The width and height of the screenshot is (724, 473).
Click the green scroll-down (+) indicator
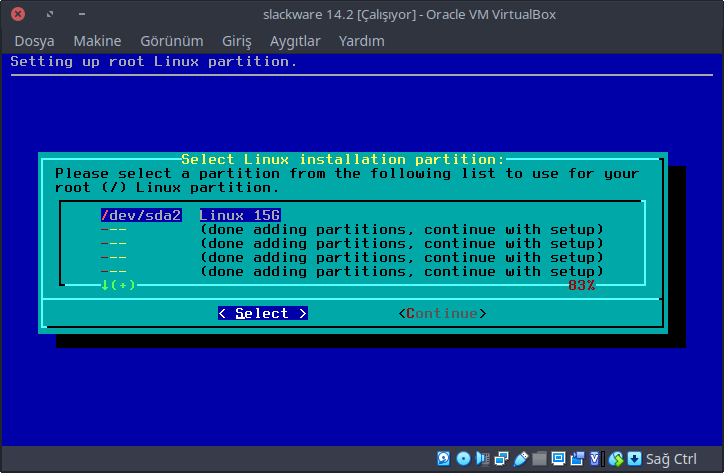(x=118, y=285)
